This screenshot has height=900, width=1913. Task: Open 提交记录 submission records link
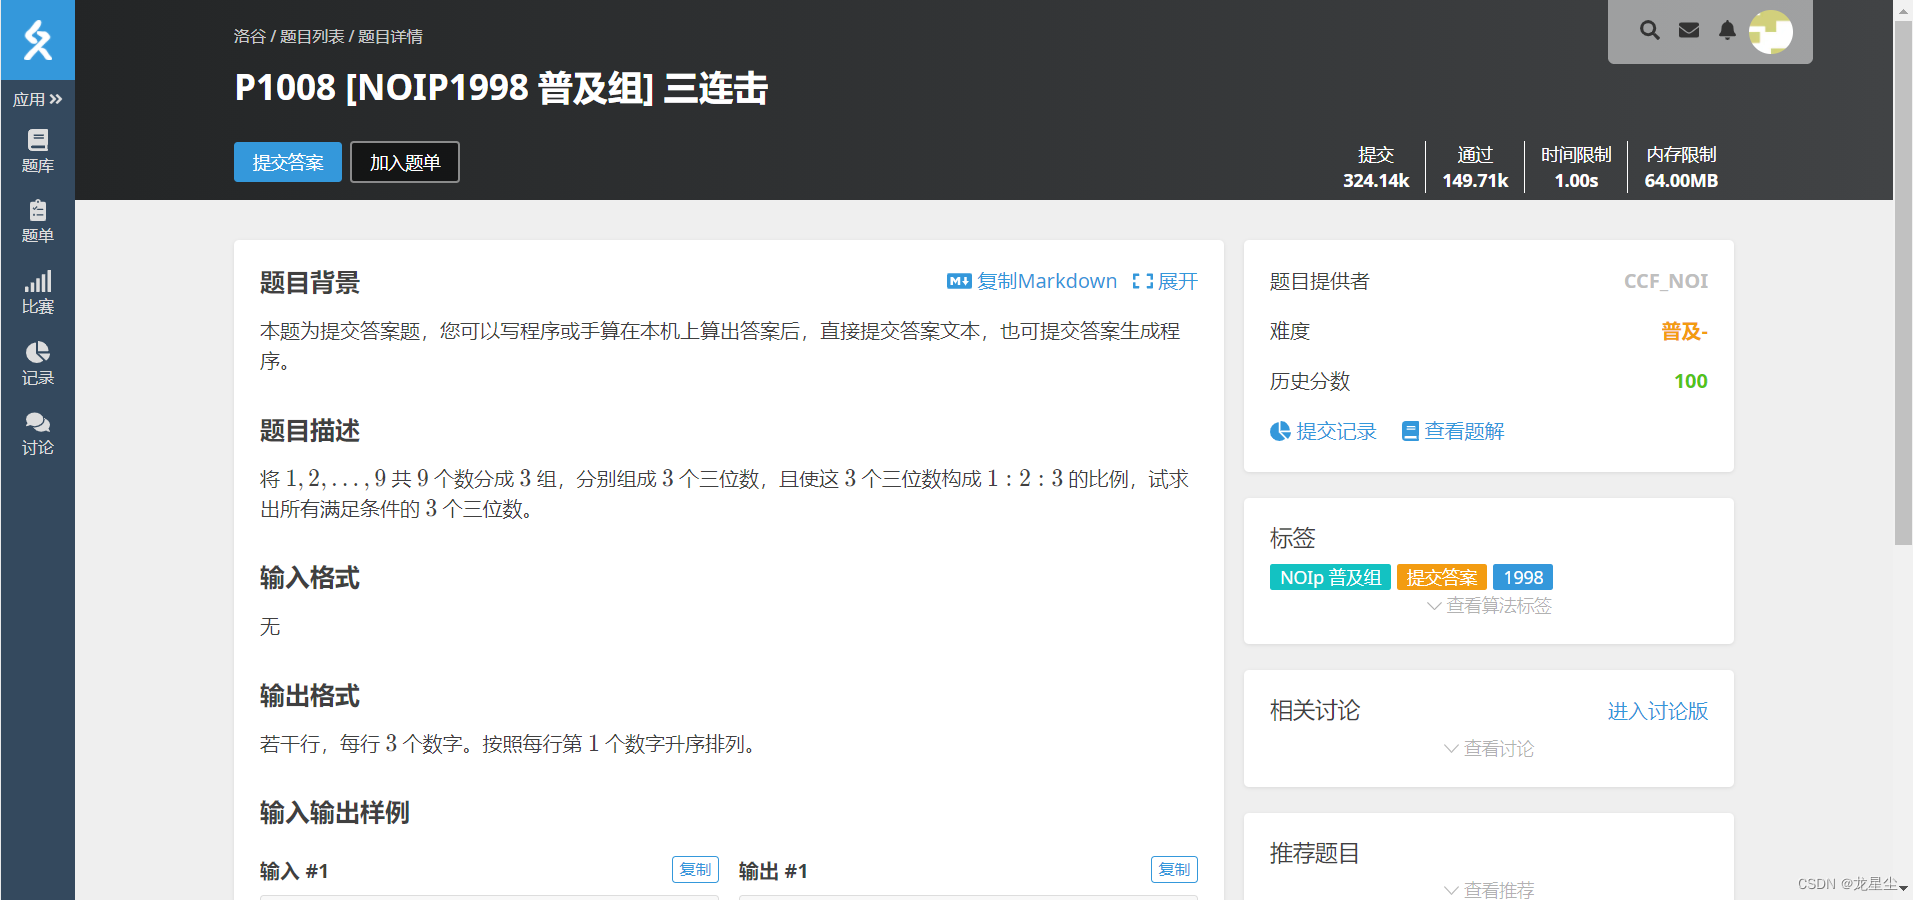pos(1336,431)
